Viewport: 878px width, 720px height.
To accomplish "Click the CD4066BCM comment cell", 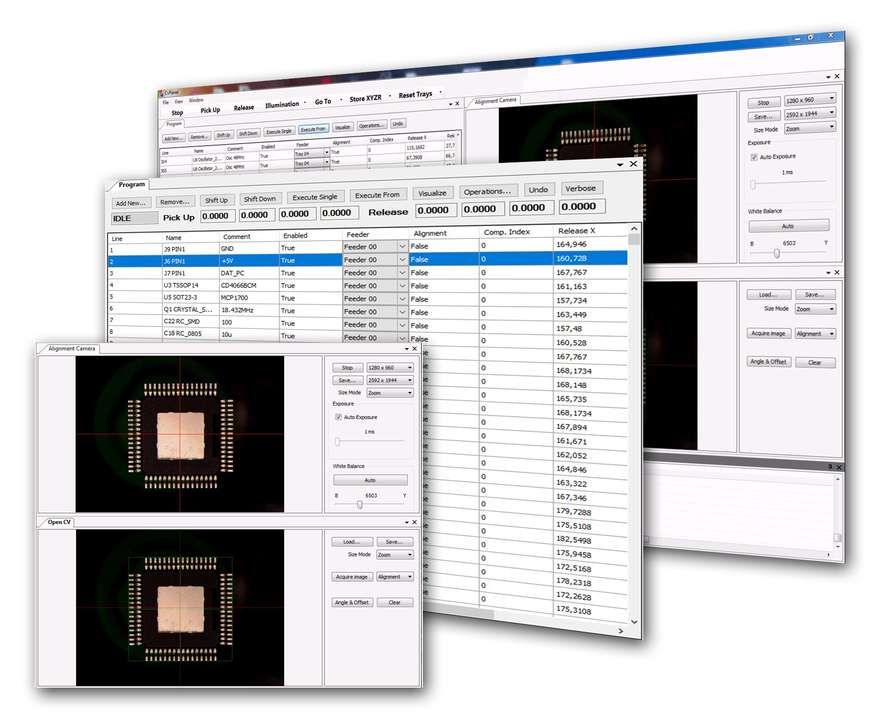I will [x=239, y=285].
